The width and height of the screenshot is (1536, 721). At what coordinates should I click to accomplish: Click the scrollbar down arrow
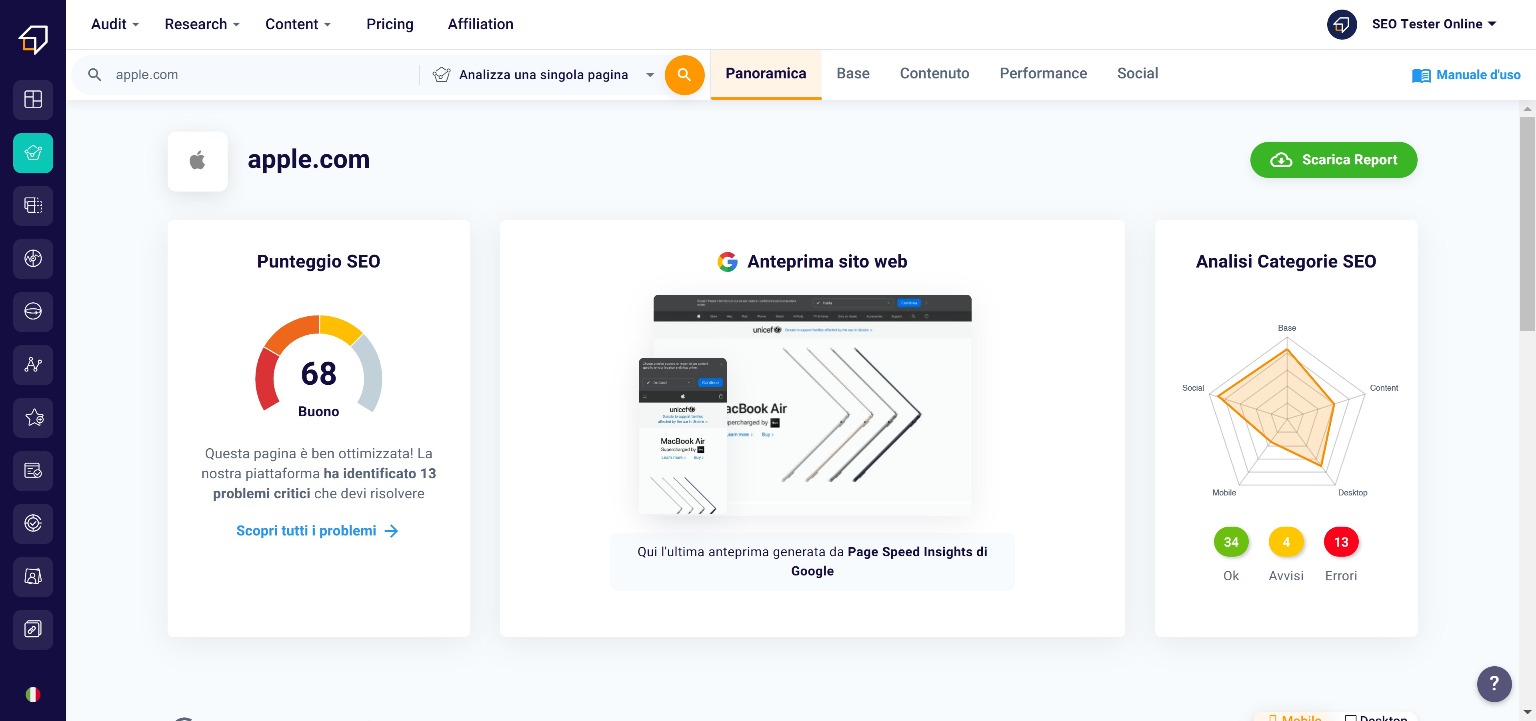click(1527, 712)
